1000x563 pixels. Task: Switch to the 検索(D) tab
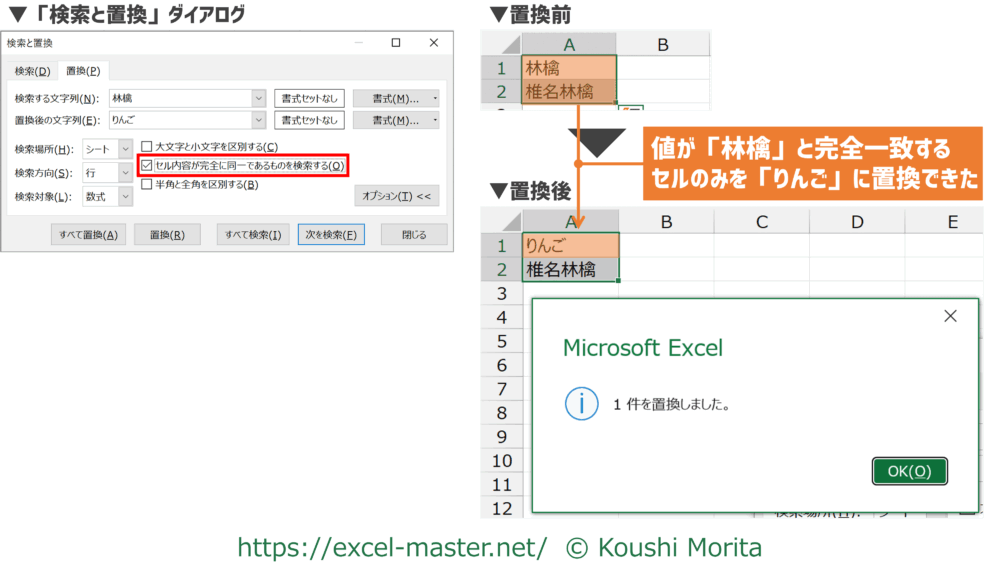32,71
